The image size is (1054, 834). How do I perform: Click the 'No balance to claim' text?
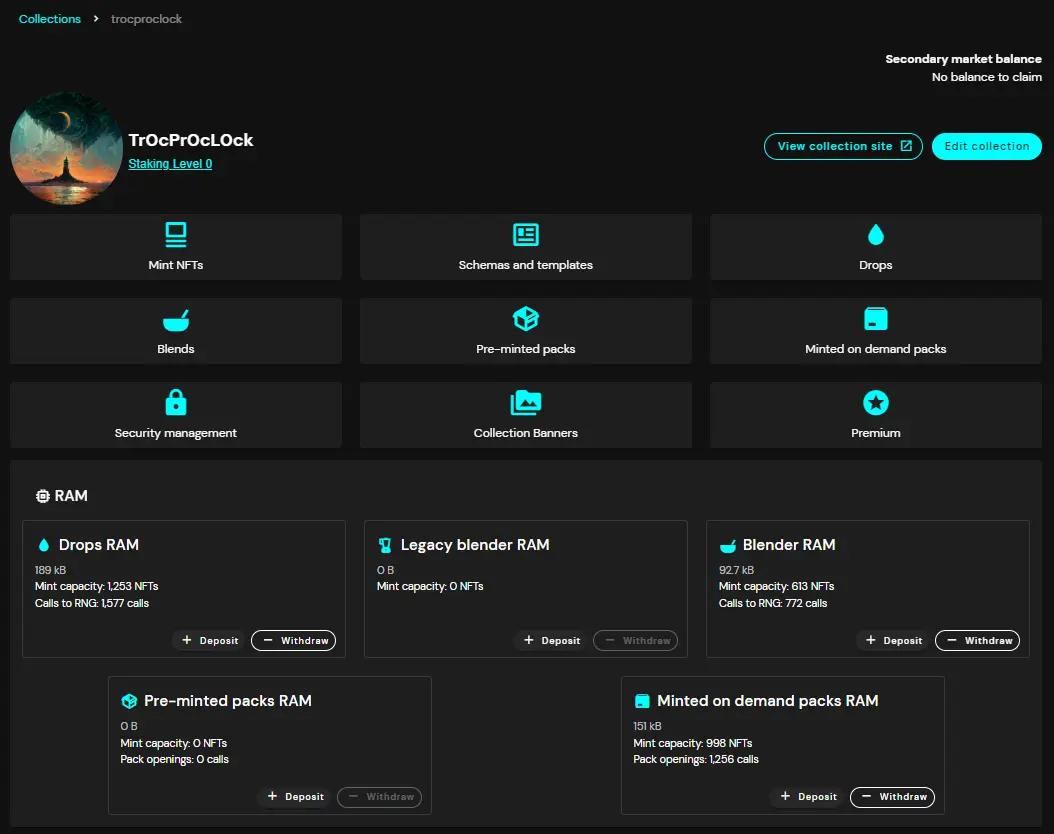[x=987, y=77]
